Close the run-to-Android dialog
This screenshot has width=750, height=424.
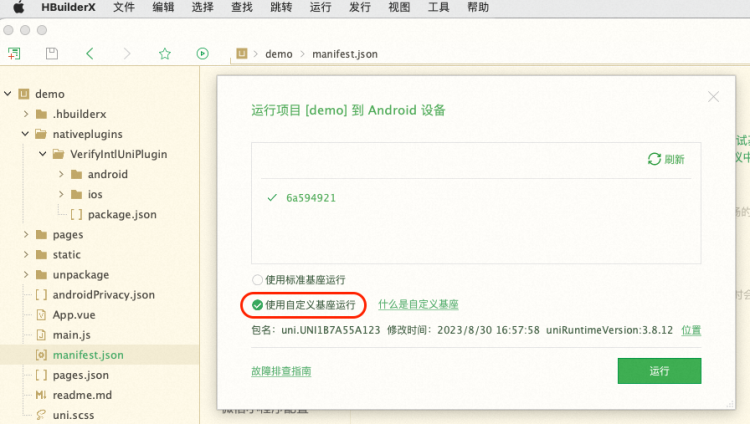[x=713, y=97]
